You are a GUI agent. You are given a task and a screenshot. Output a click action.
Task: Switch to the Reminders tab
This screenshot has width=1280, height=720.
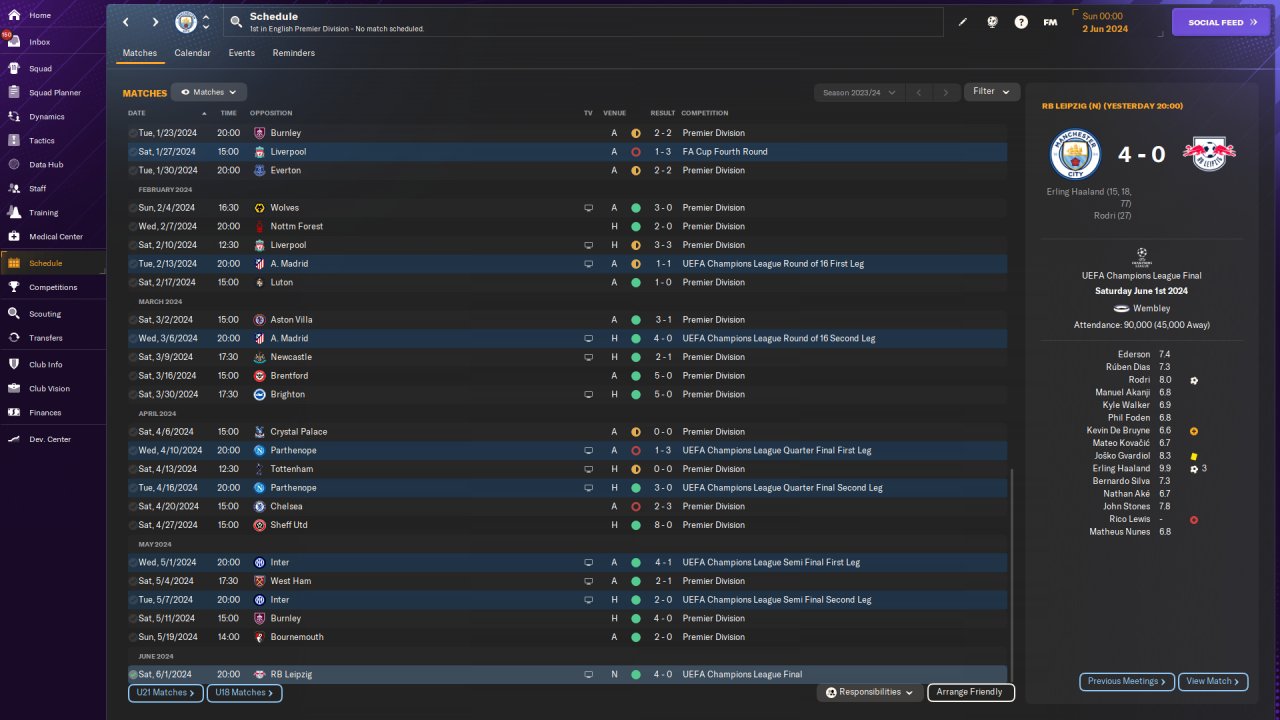tap(293, 53)
